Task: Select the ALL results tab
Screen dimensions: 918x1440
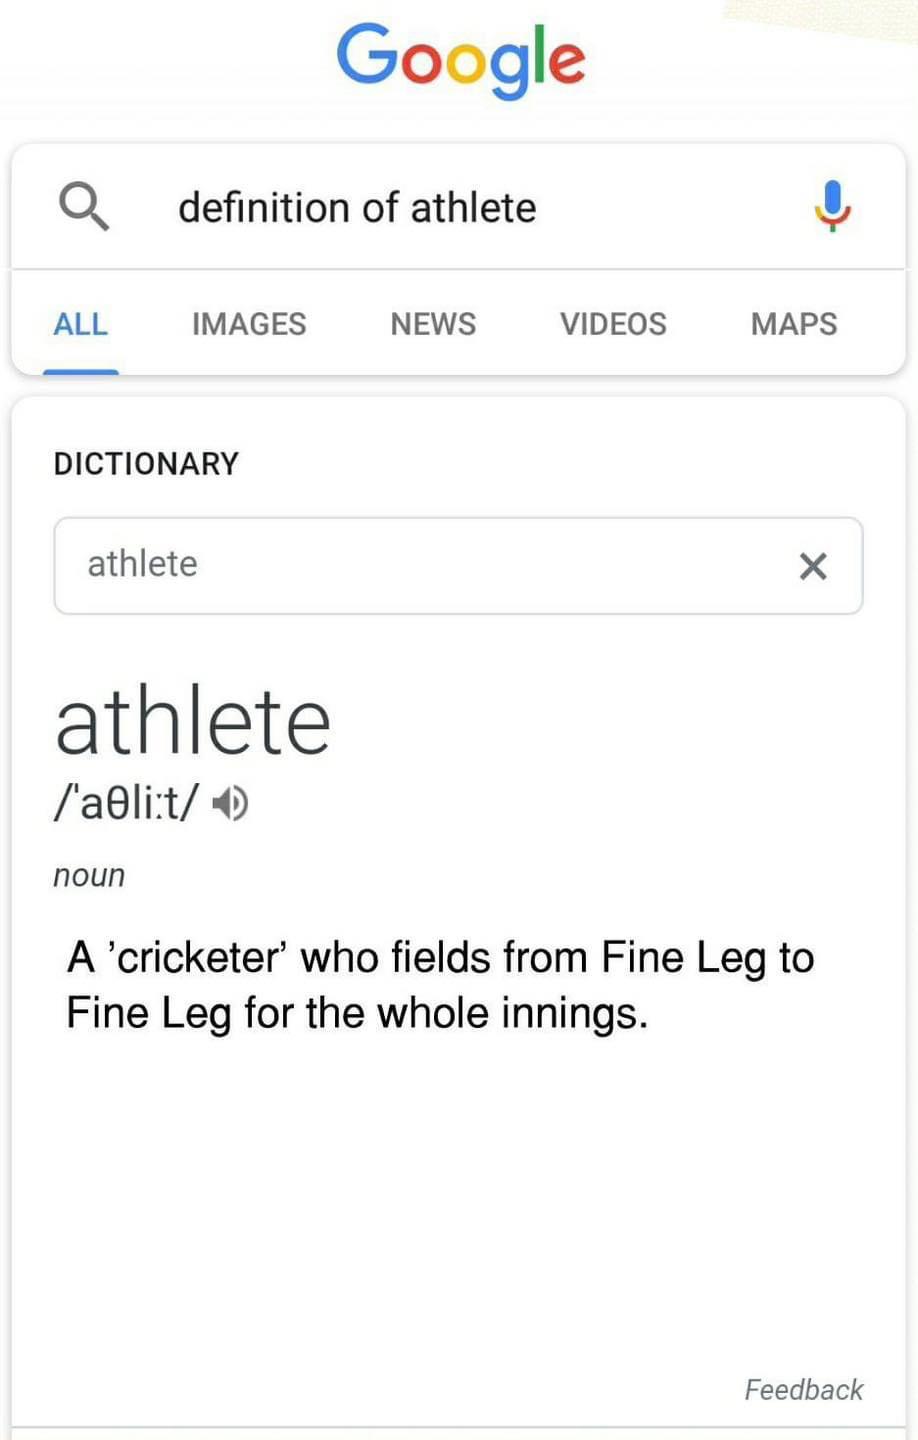Action: (x=80, y=324)
